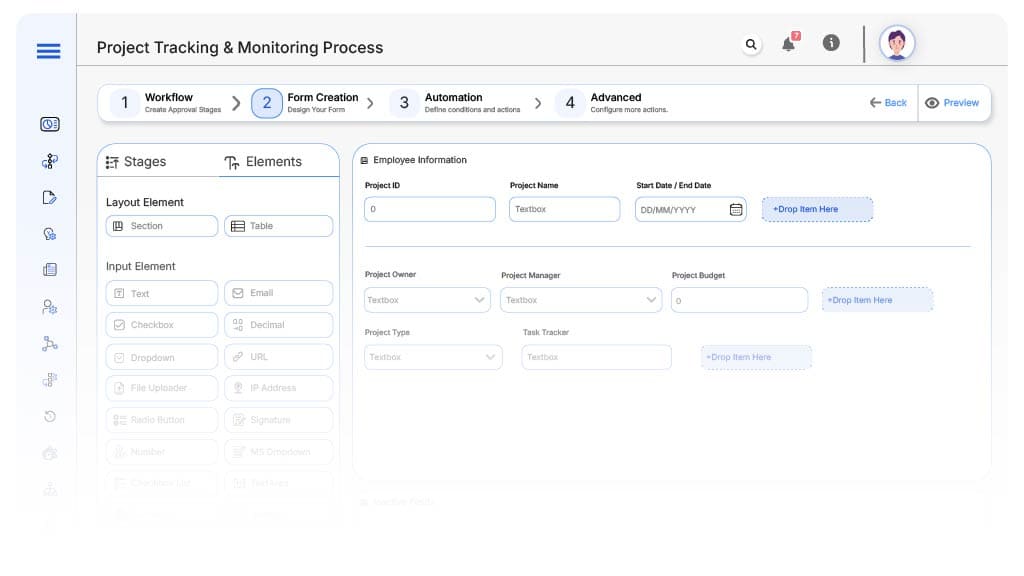Click the Preview eye button
Screen dimensions: 1024x576
[952, 103]
